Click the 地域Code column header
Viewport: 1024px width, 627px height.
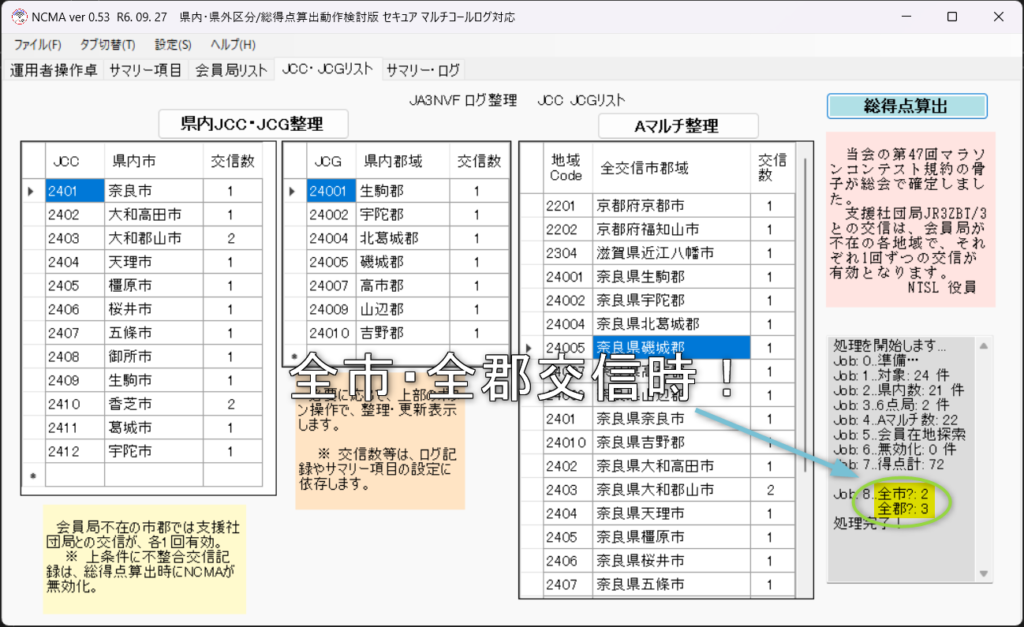click(566, 167)
